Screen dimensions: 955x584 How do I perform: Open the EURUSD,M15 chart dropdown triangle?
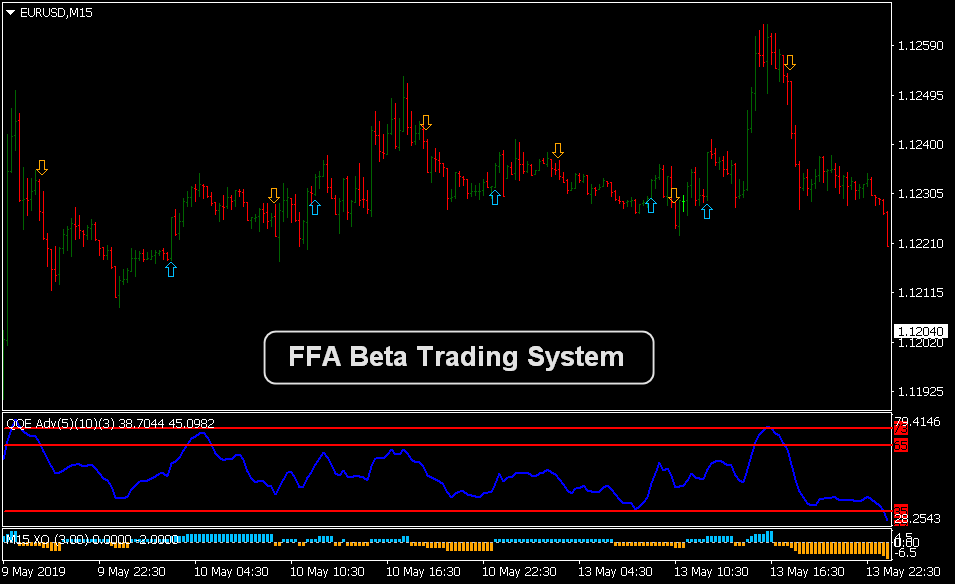(10, 13)
